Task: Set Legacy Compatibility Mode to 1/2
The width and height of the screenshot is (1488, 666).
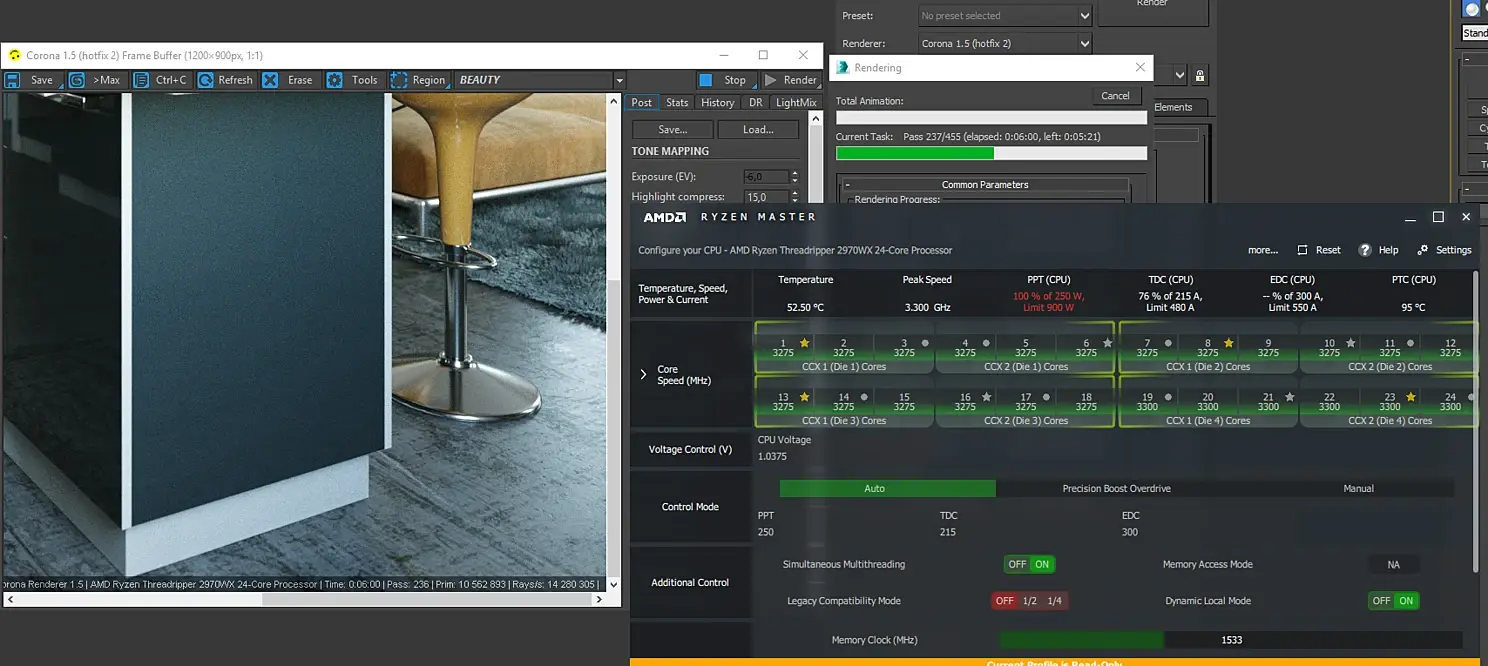Action: click(1029, 601)
